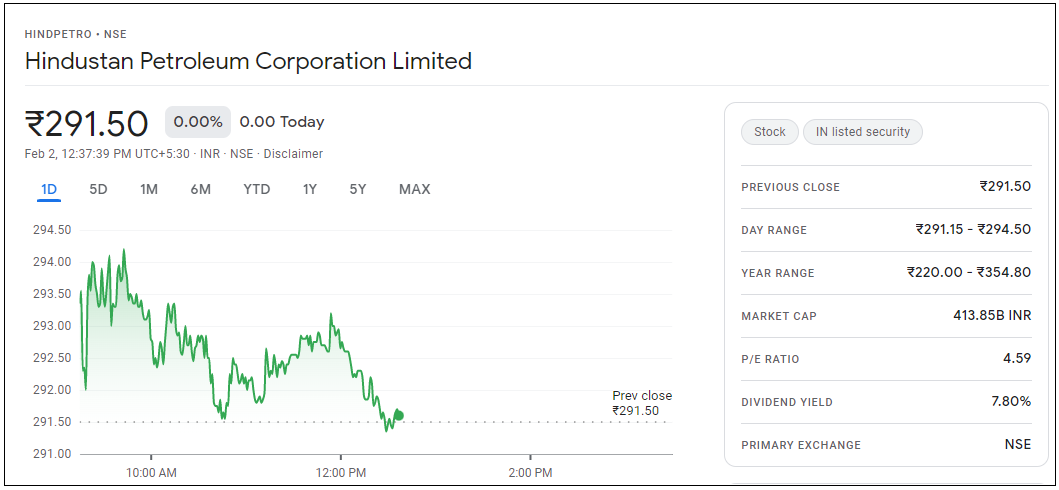Click the 291.00 y-axis label

(52, 454)
